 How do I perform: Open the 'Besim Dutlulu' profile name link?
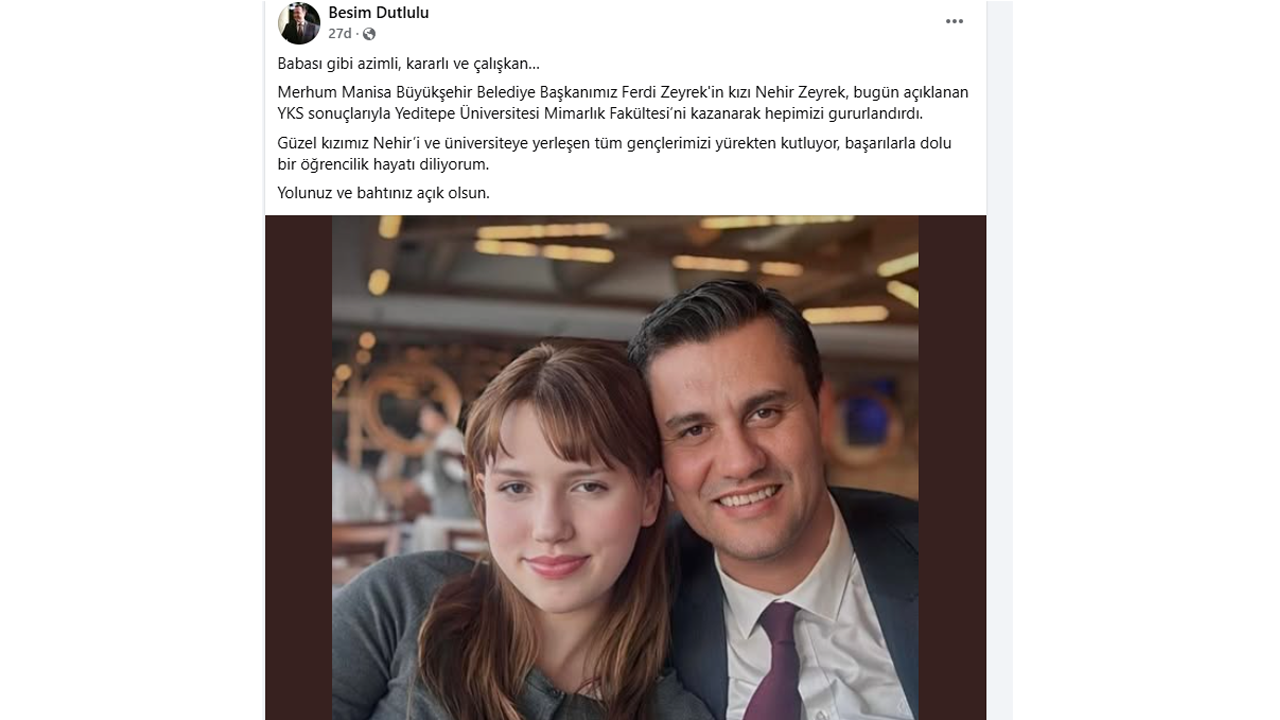pyautogui.click(x=378, y=13)
